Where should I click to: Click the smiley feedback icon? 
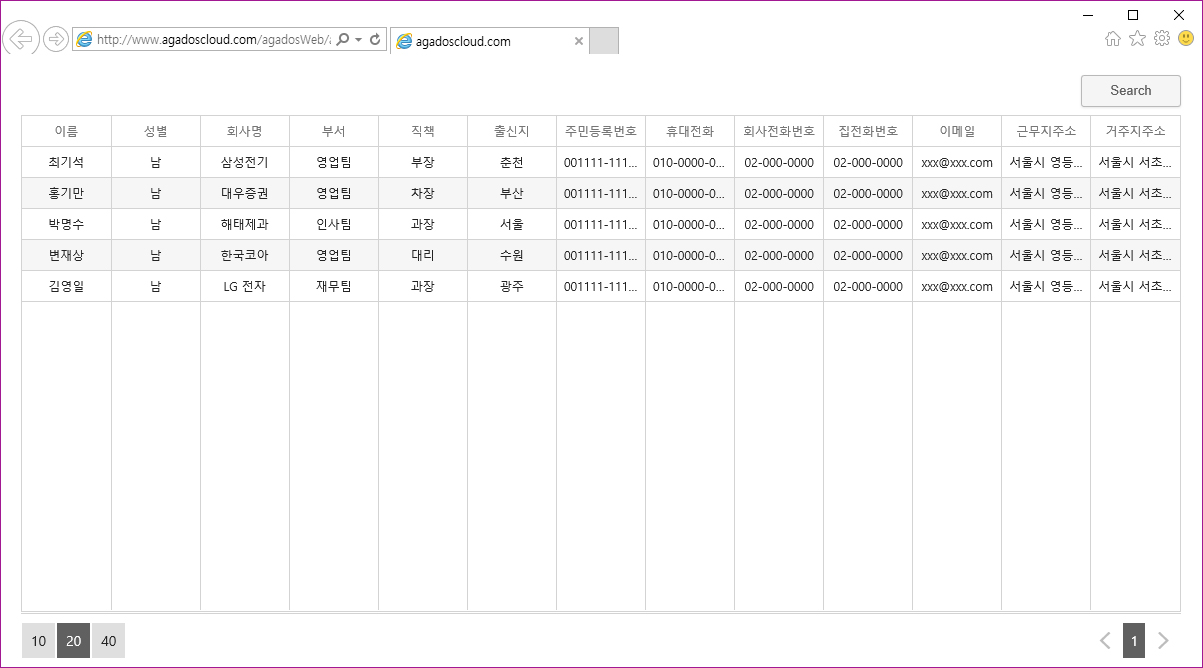click(x=1186, y=39)
